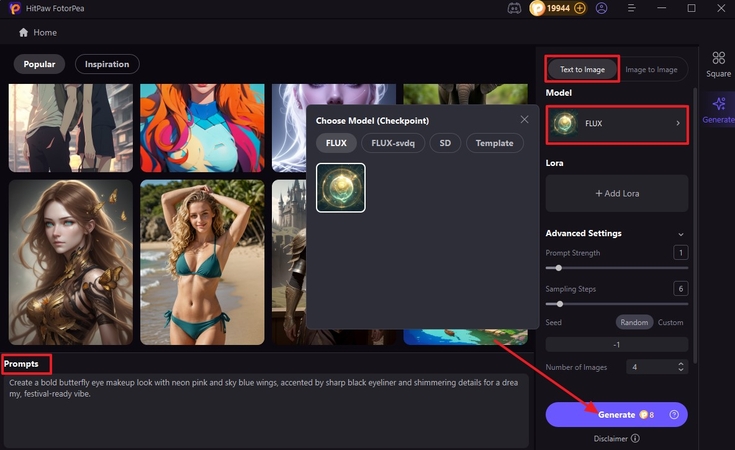
Task: Set Seed mode to Custom
Action: 670,322
